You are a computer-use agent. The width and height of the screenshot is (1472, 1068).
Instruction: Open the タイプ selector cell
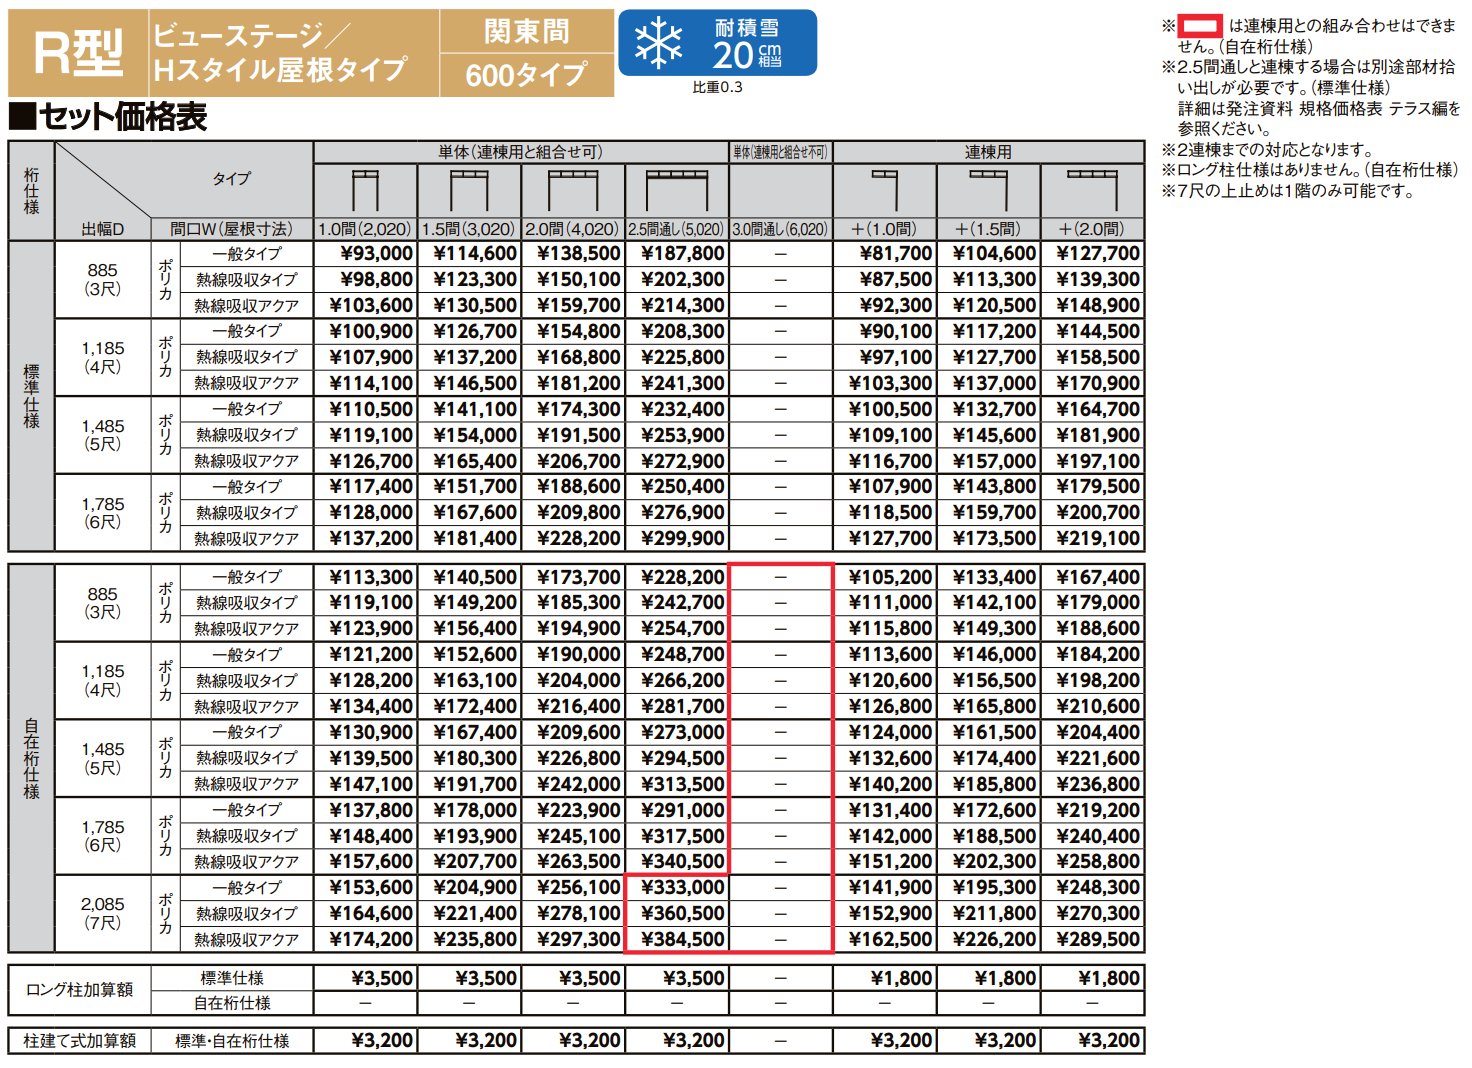(232, 177)
